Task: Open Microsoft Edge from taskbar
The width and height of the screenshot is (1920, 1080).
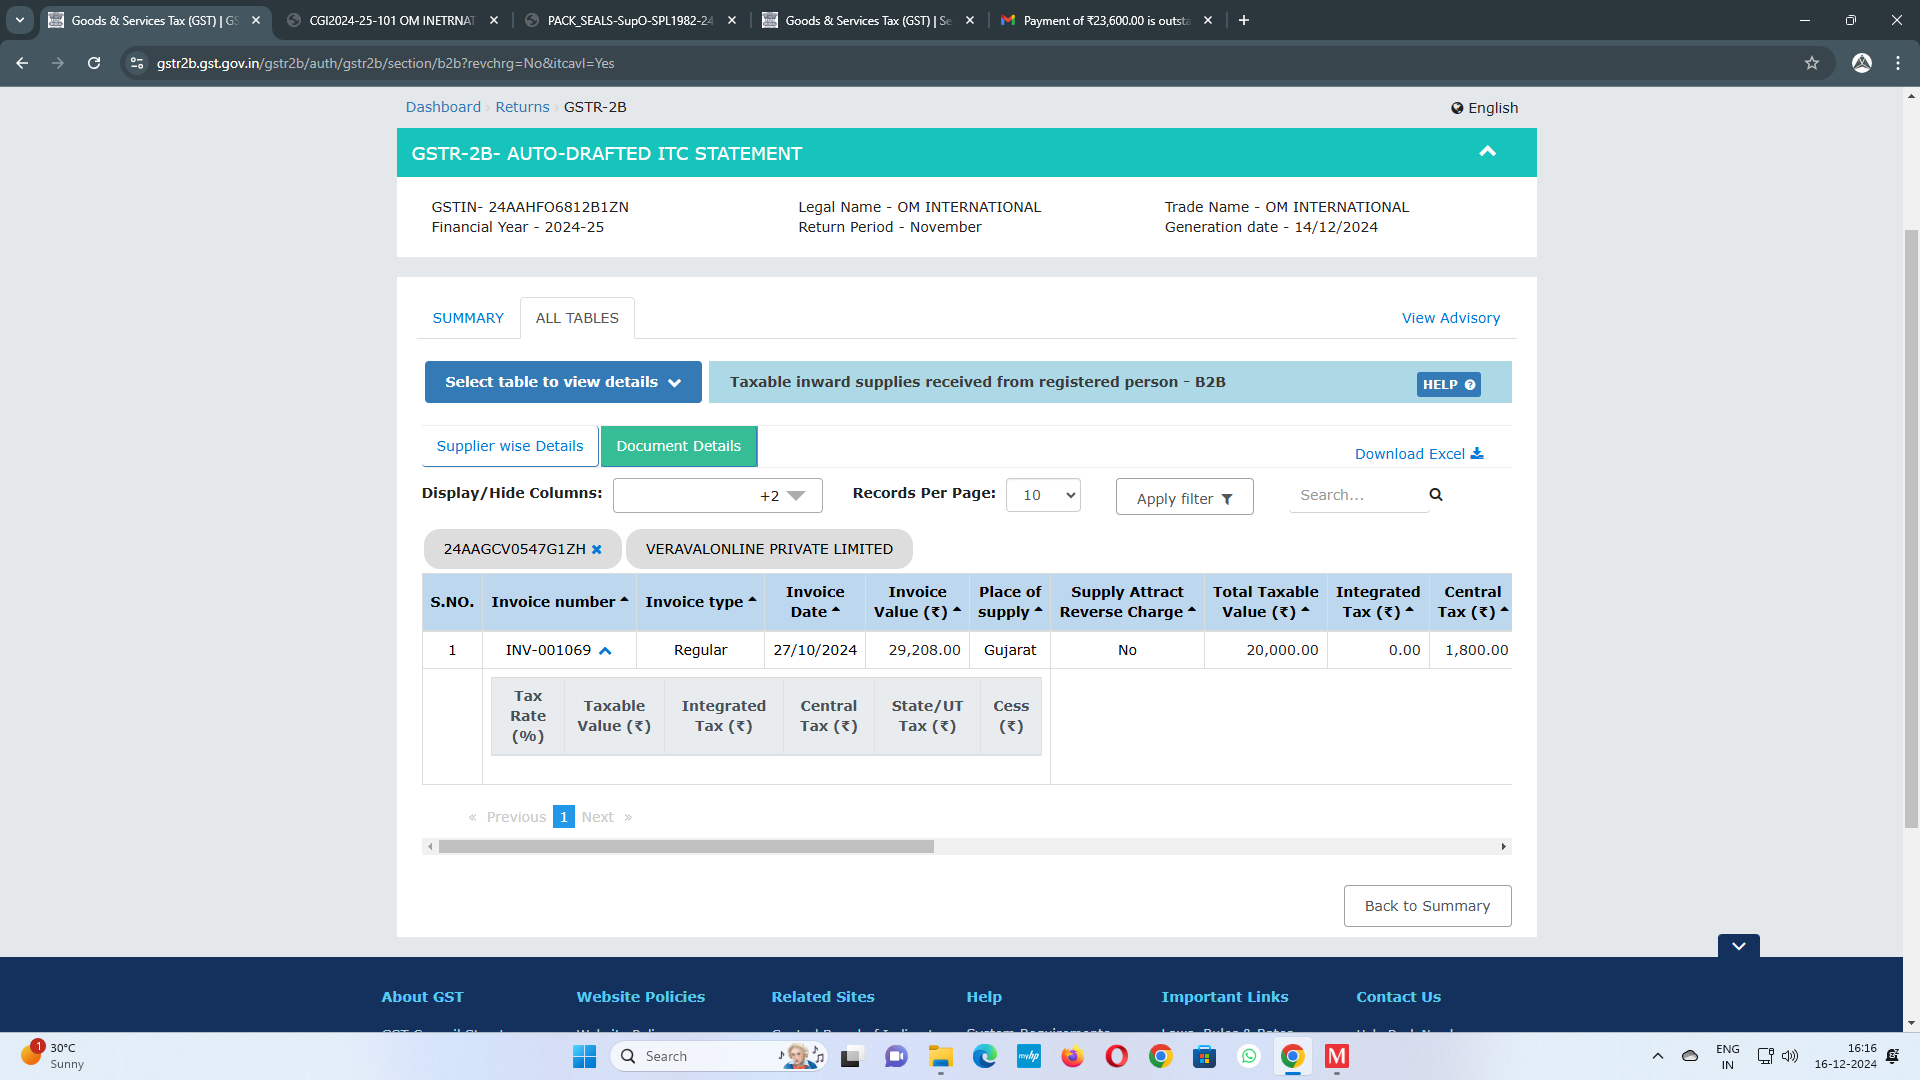Action: click(x=984, y=1056)
